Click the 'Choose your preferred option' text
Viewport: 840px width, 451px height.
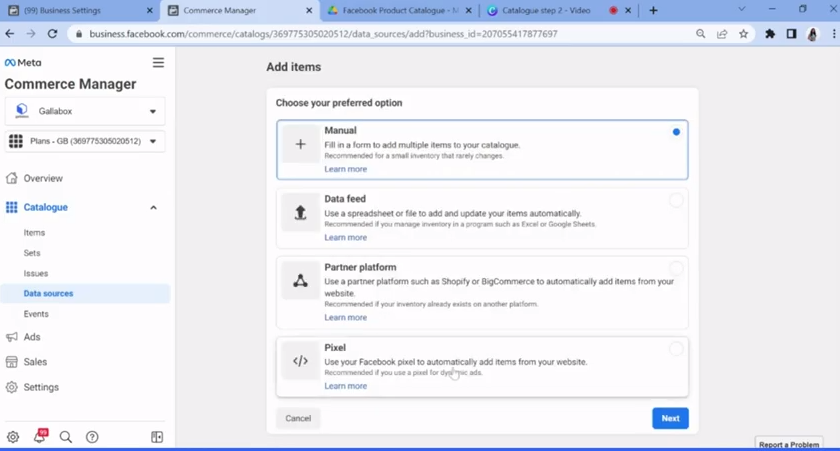pos(339,103)
